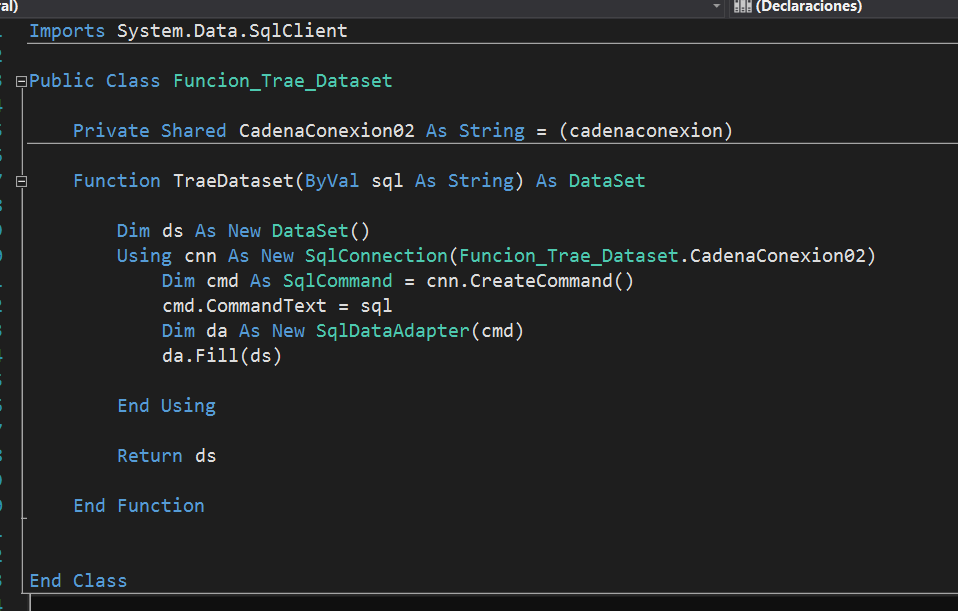
Task: Set a breakpoint beside da.Fill(ds)
Action: pyautogui.click(x=7, y=355)
